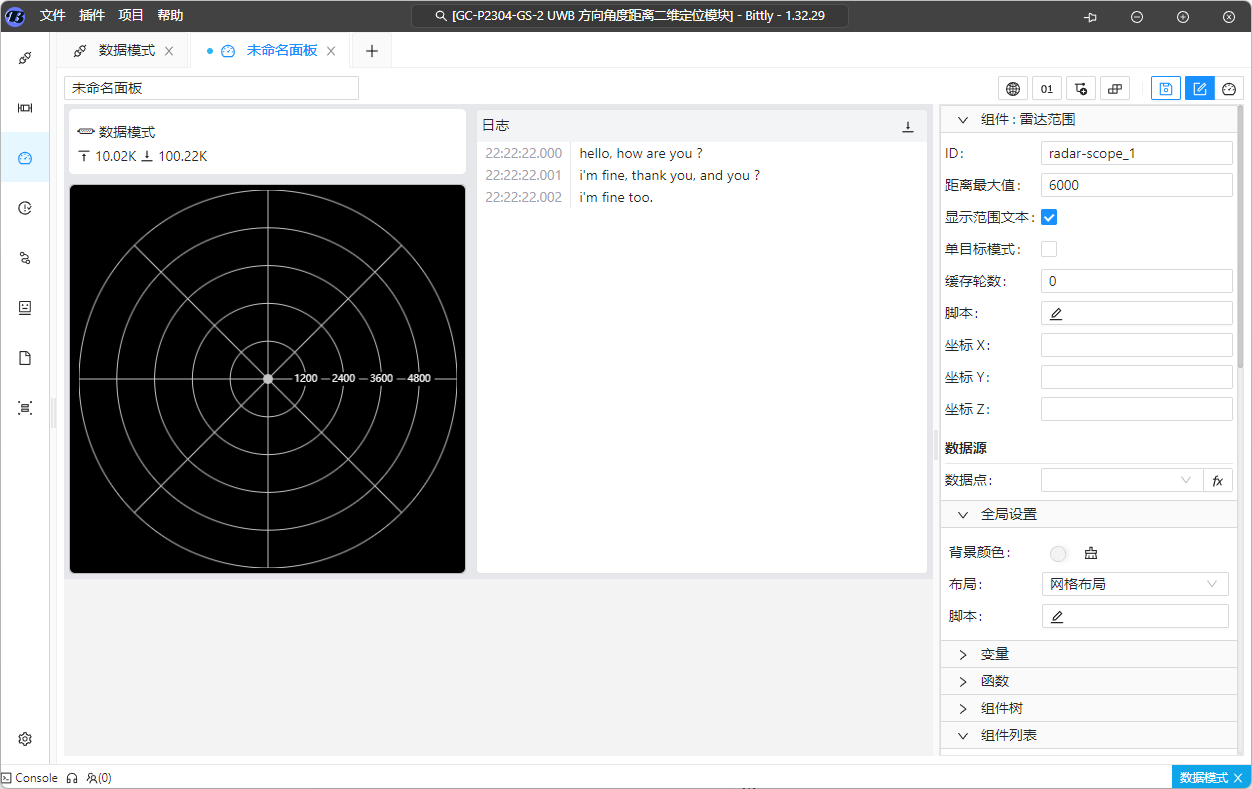
Task: Open the 文件 menu
Action: pos(53,16)
